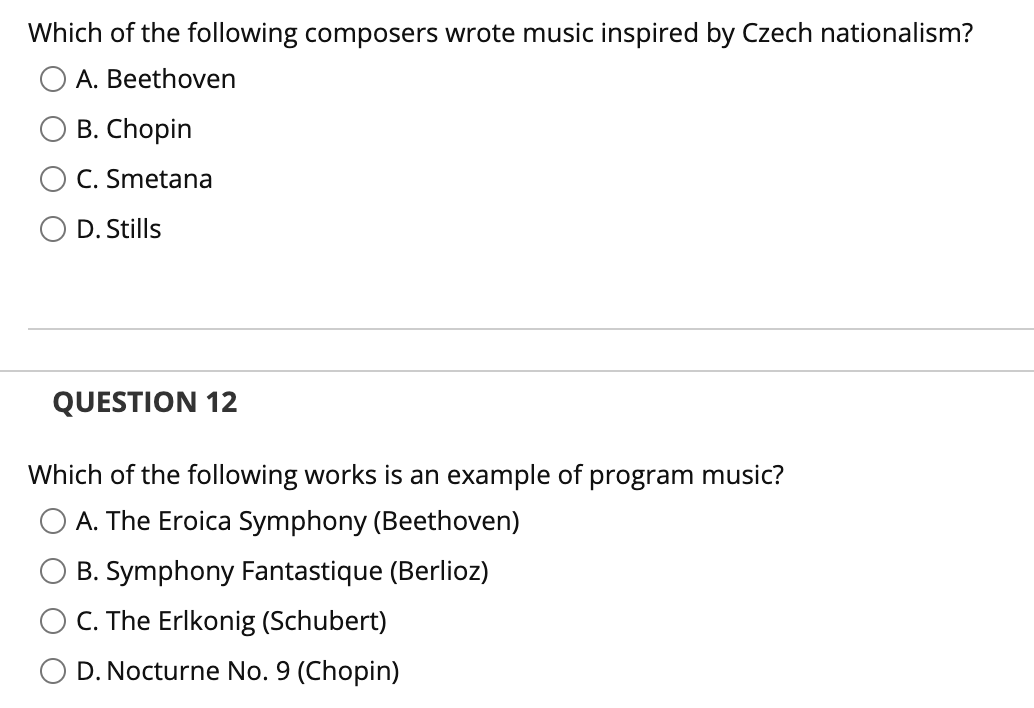Screen dimensions: 1034x708
Task: Select radio button for C. Smetana
Action: pos(52,179)
